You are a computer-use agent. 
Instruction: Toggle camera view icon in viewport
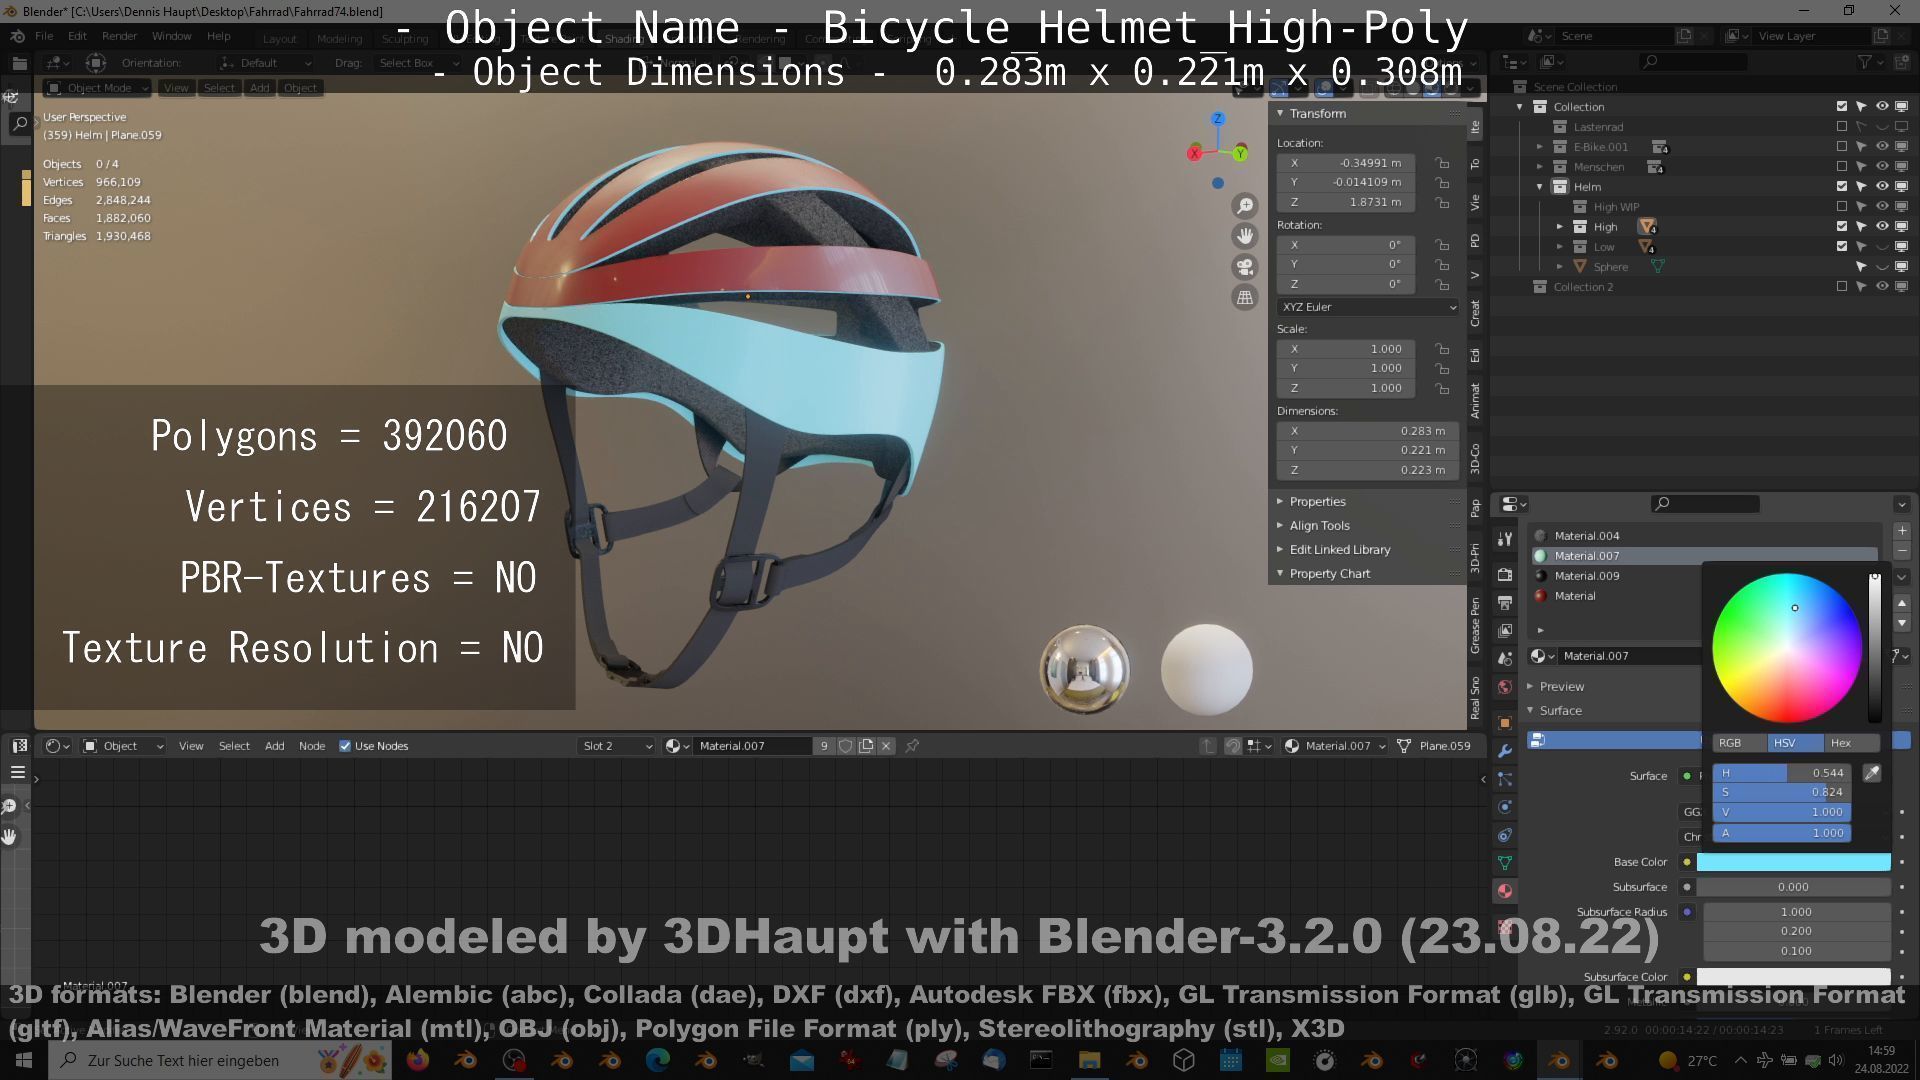point(1245,267)
